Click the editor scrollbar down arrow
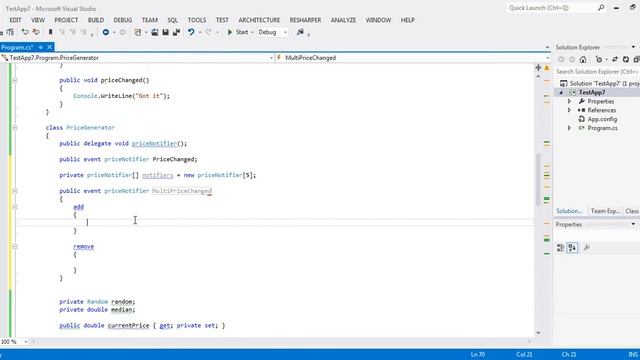The image size is (640, 360). (x=538, y=333)
